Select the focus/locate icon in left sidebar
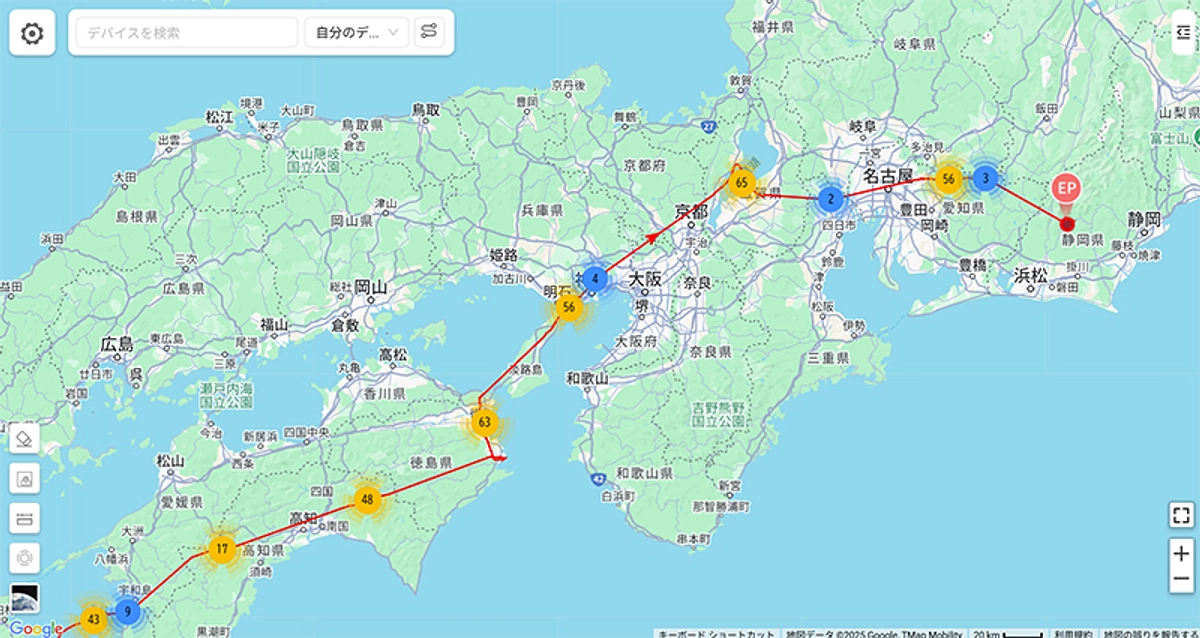The width and height of the screenshot is (1200, 638). pyautogui.click(x=24, y=557)
